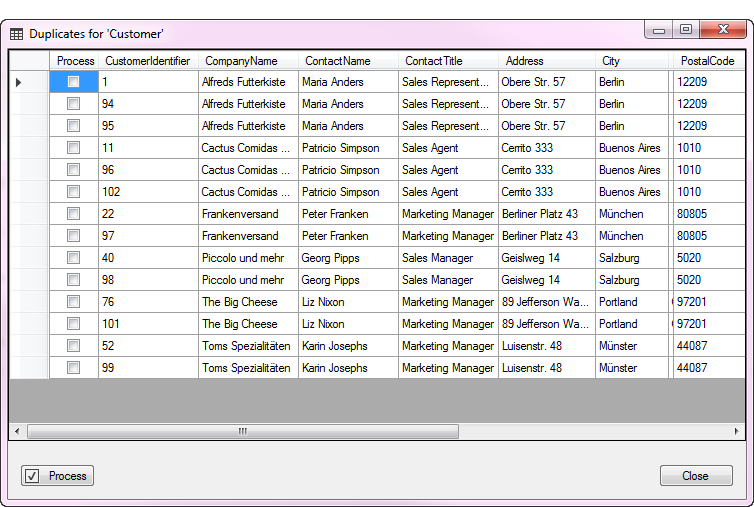Toggle the Process checkbox for customer 96
Screen dimensions: 754x507
pyautogui.click(x=74, y=170)
